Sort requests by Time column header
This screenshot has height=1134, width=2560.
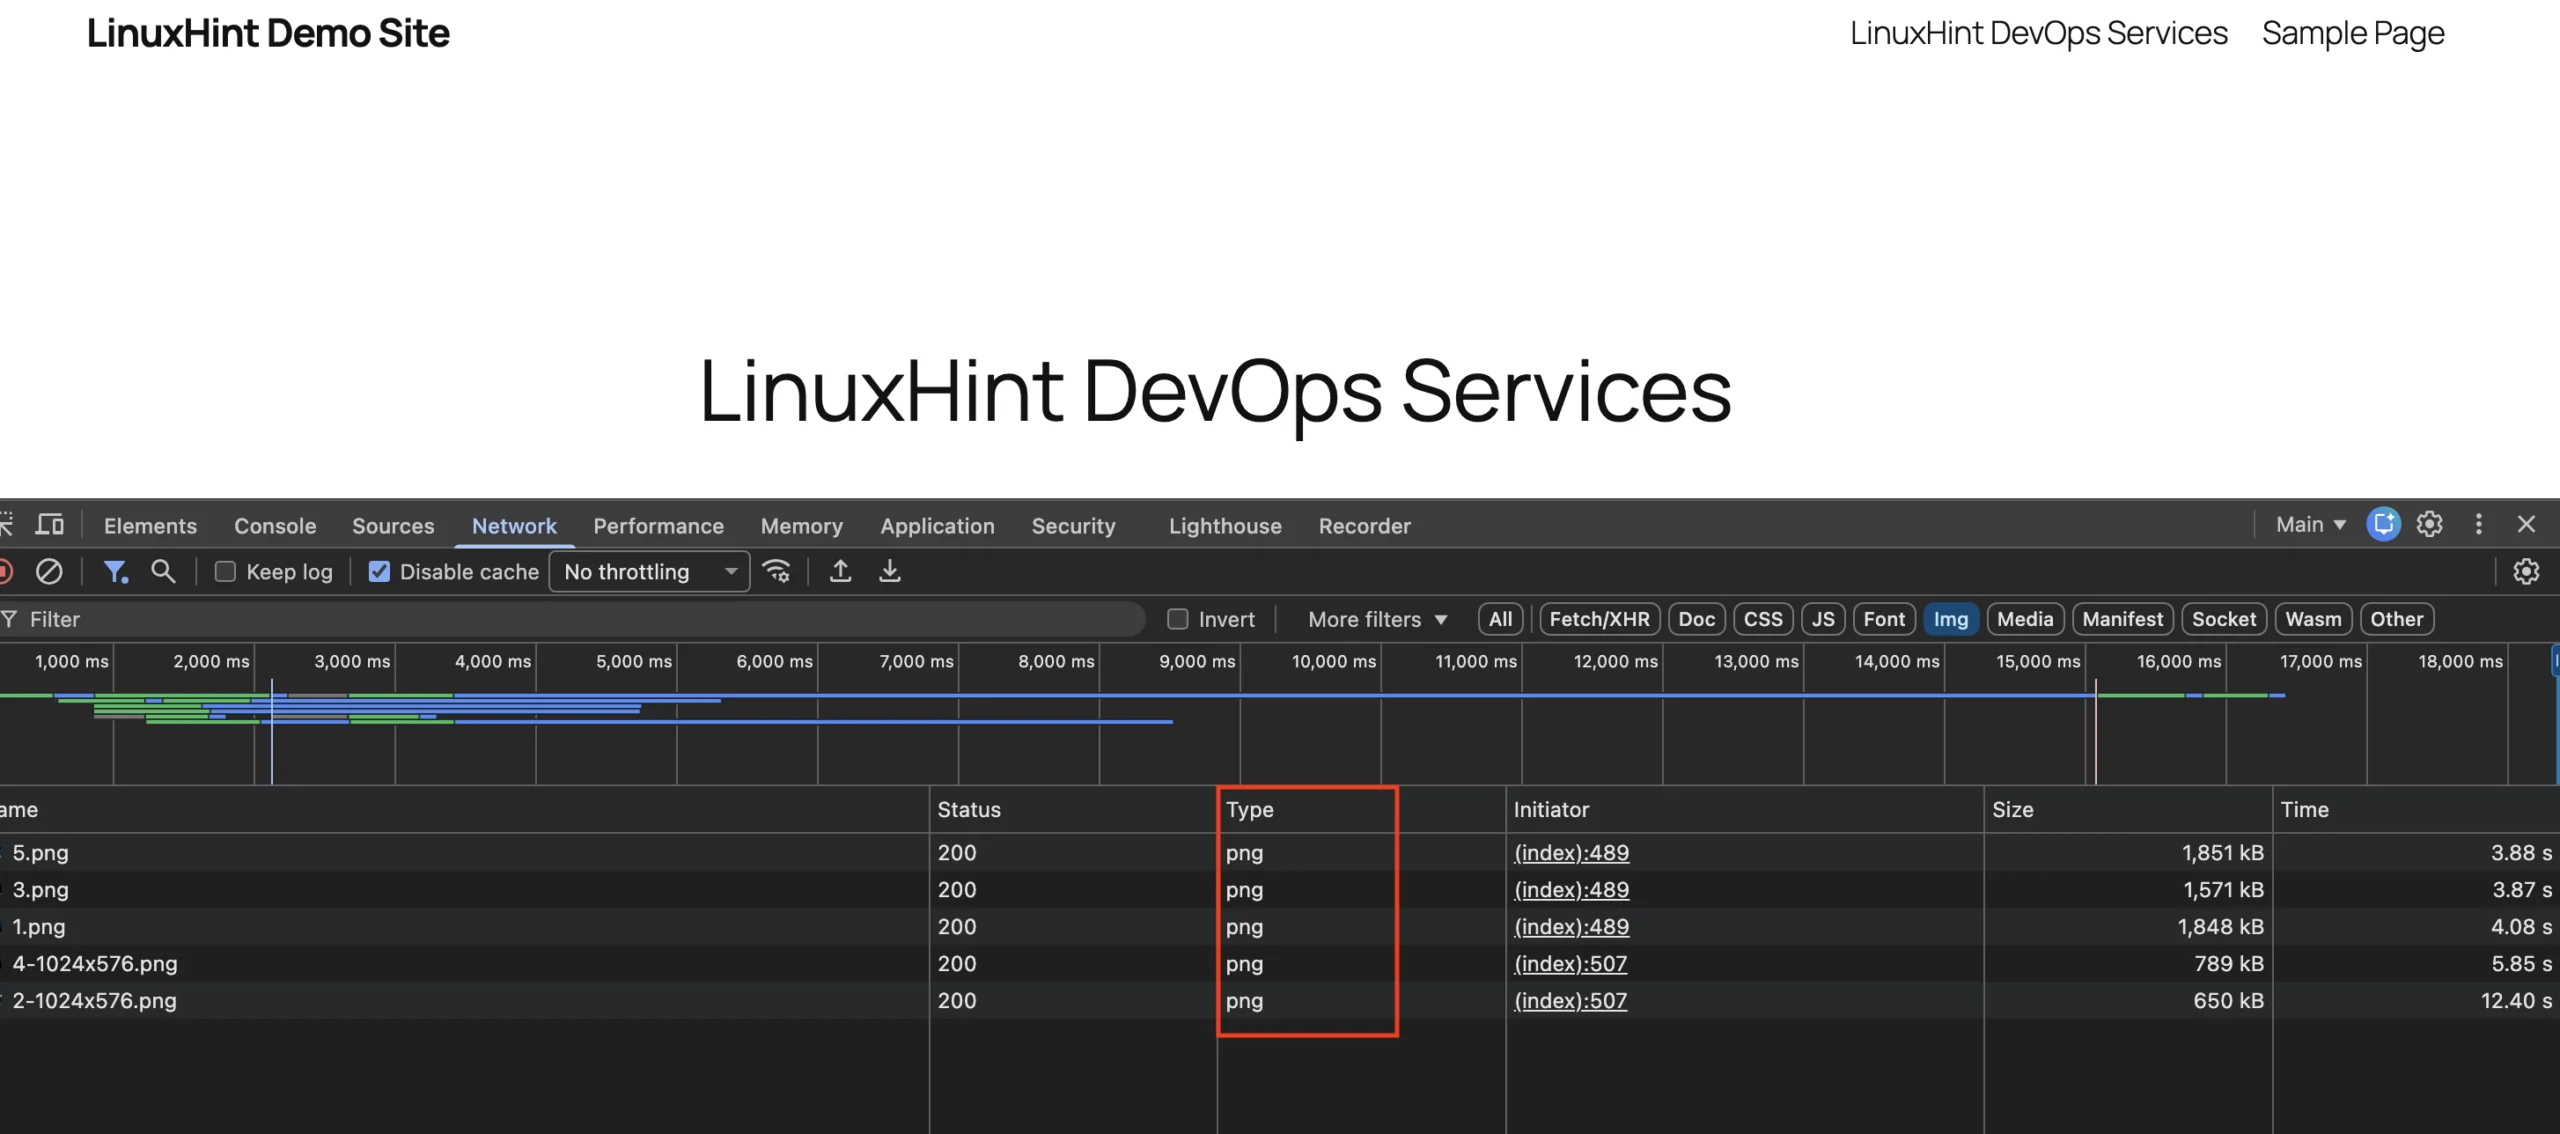pyautogui.click(x=2415, y=809)
